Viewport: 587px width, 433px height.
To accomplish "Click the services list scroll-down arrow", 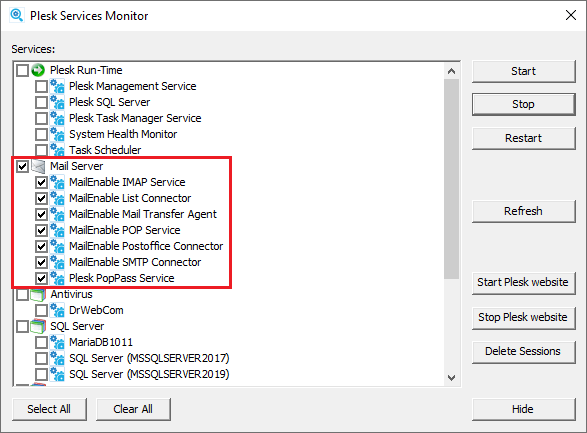I will [x=451, y=378].
